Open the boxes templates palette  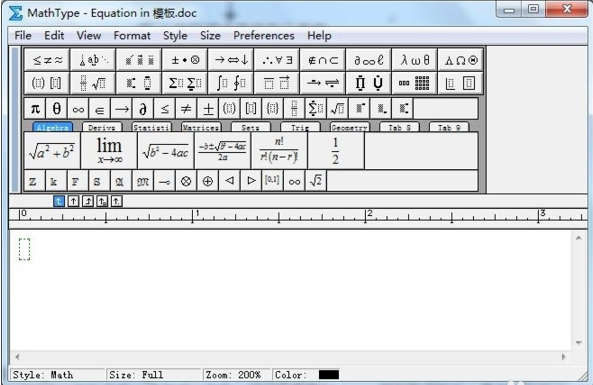(460, 83)
